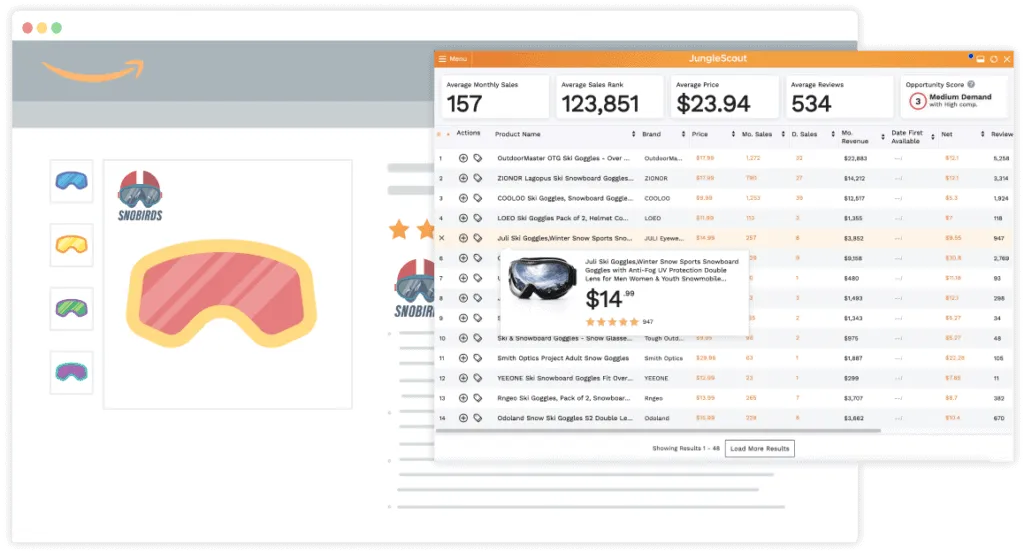
Task: Click the COOLOO brand cell
Action: click(657, 198)
